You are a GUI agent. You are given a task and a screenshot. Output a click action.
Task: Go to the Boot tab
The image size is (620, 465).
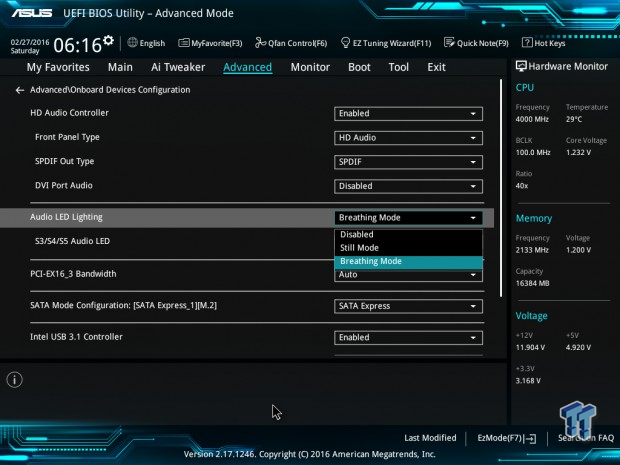pyautogui.click(x=359, y=67)
